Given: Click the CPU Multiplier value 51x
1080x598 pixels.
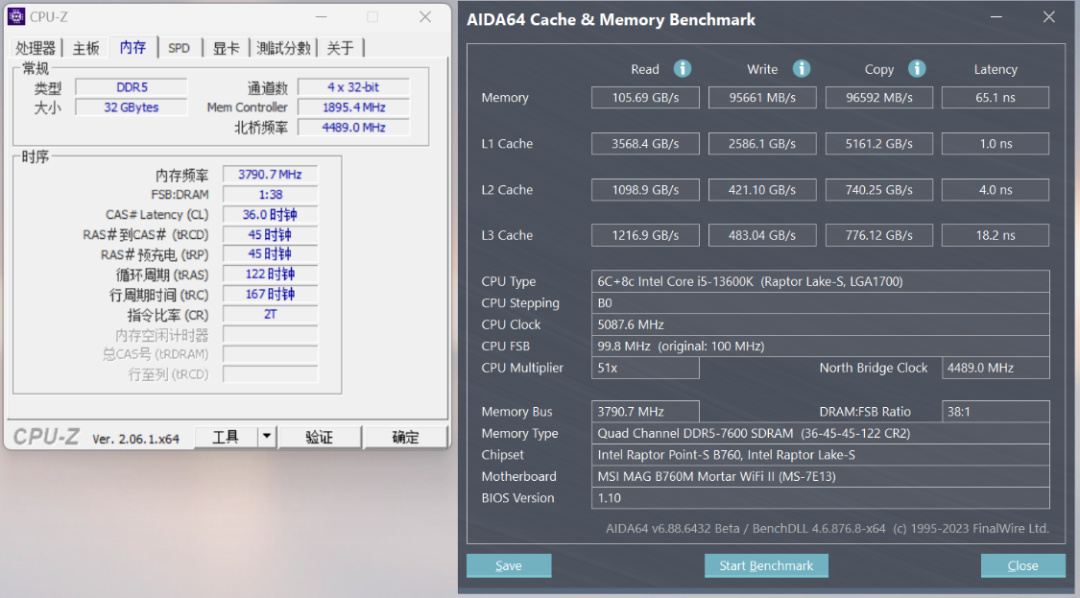Looking at the screenshot, I should pyautogui.click(x=645, y=368).
